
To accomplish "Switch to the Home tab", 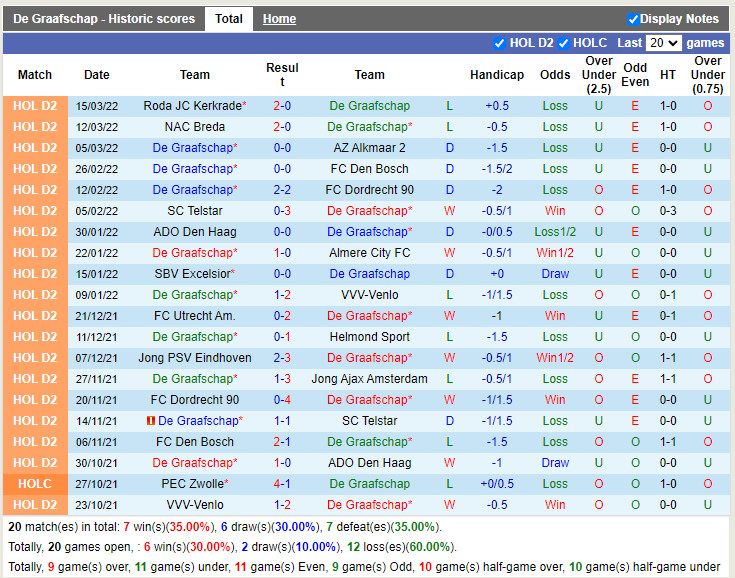I will tap(279, 19).
